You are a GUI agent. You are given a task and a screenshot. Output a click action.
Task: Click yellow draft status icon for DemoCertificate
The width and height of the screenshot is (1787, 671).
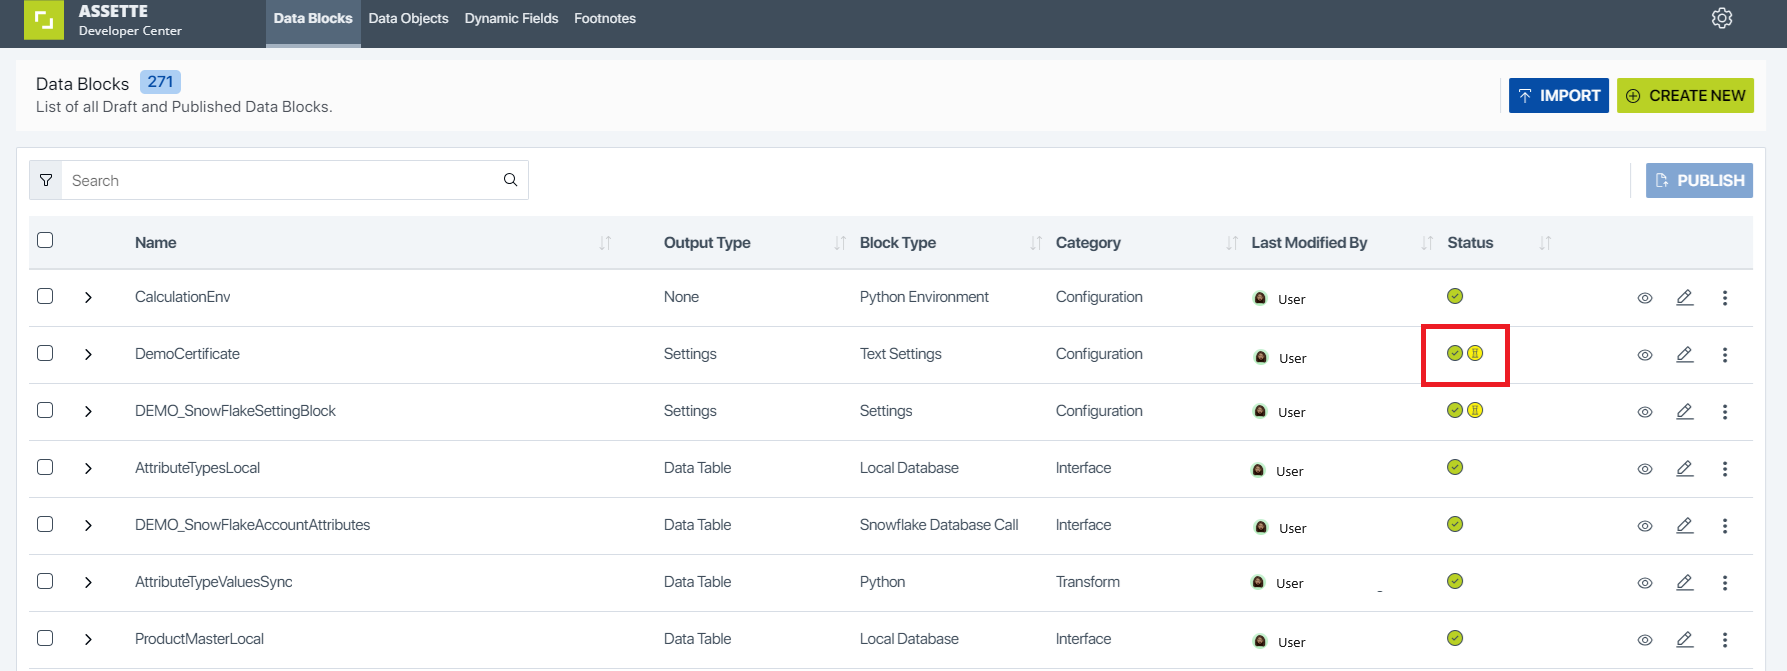(1475, 353)
